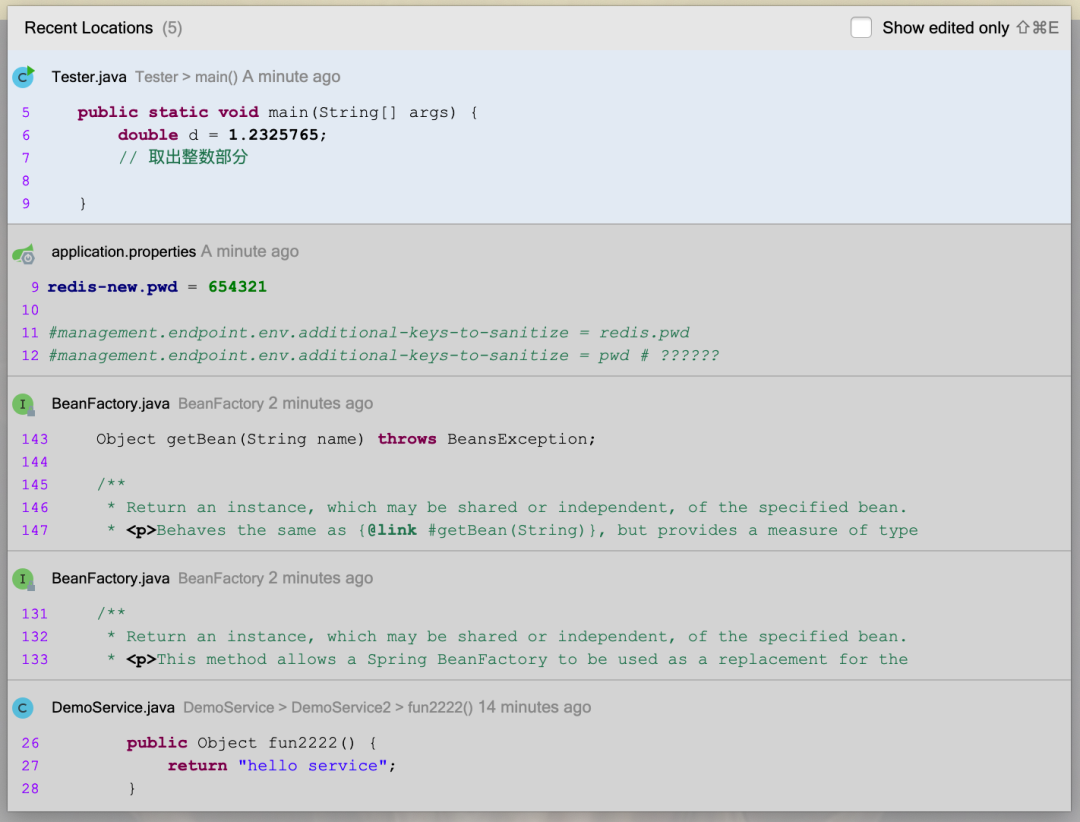Click line 146 'Return an instance' comment
Screen dimensions: 1080x822
[x=507, y=508]
